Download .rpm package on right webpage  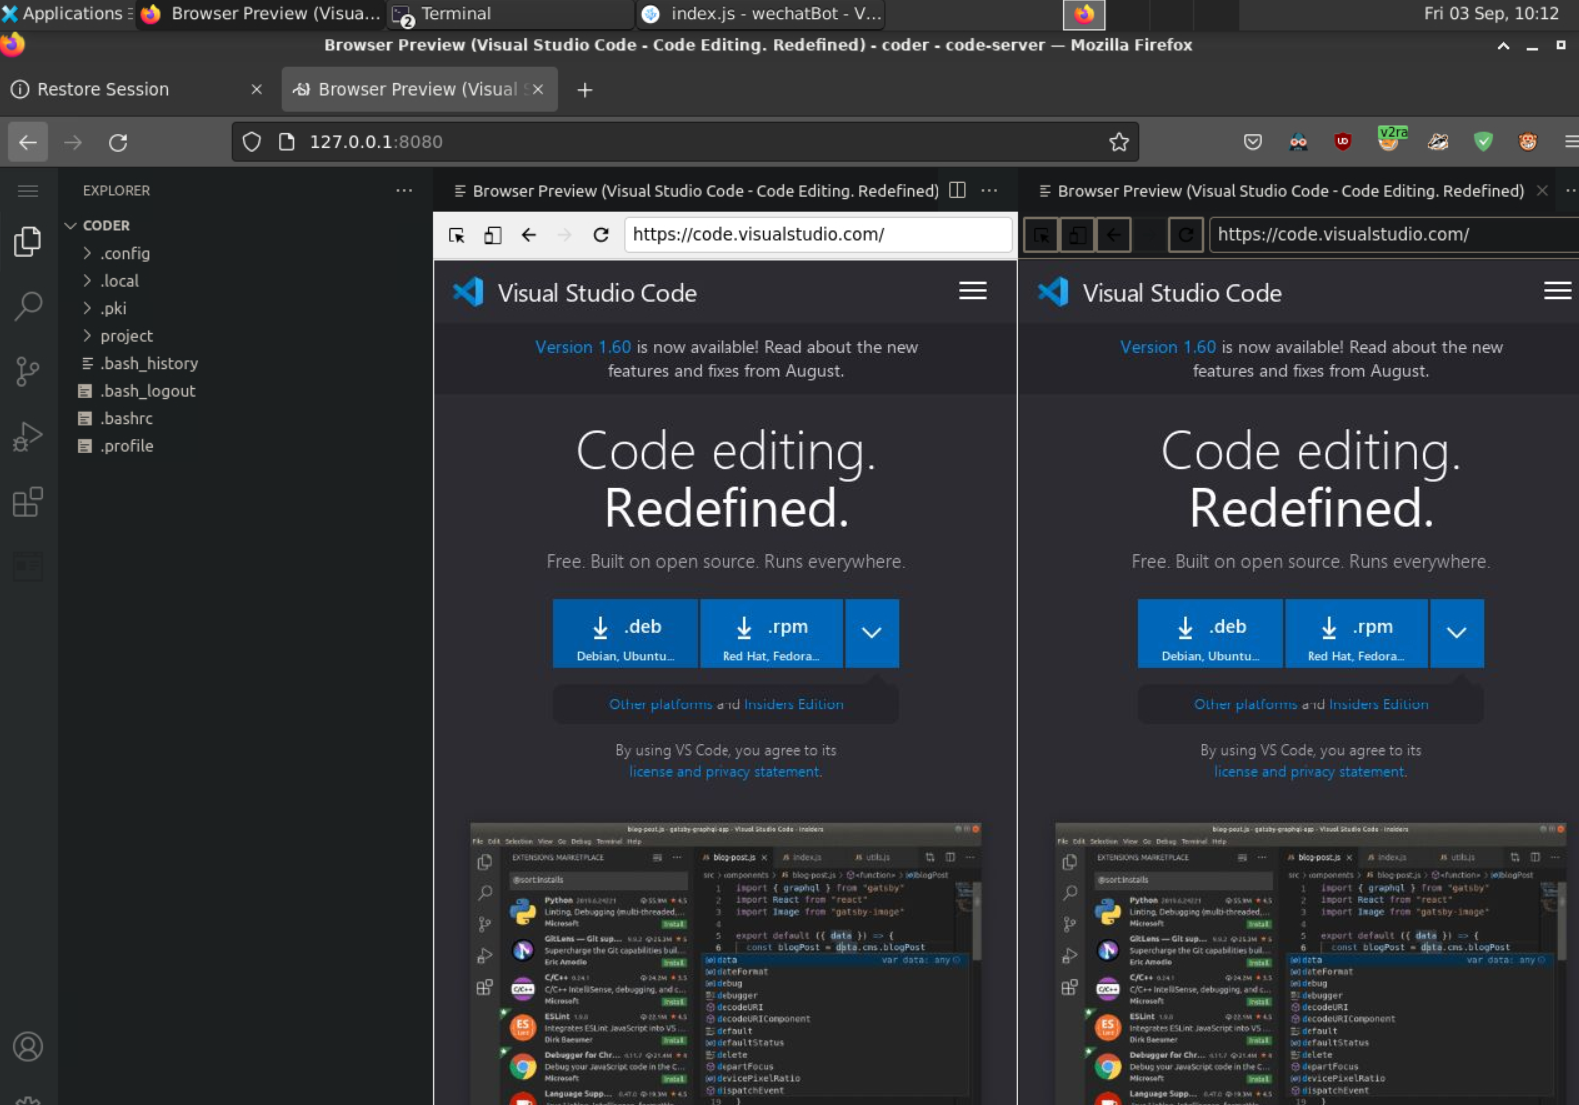pos(1356,633)
